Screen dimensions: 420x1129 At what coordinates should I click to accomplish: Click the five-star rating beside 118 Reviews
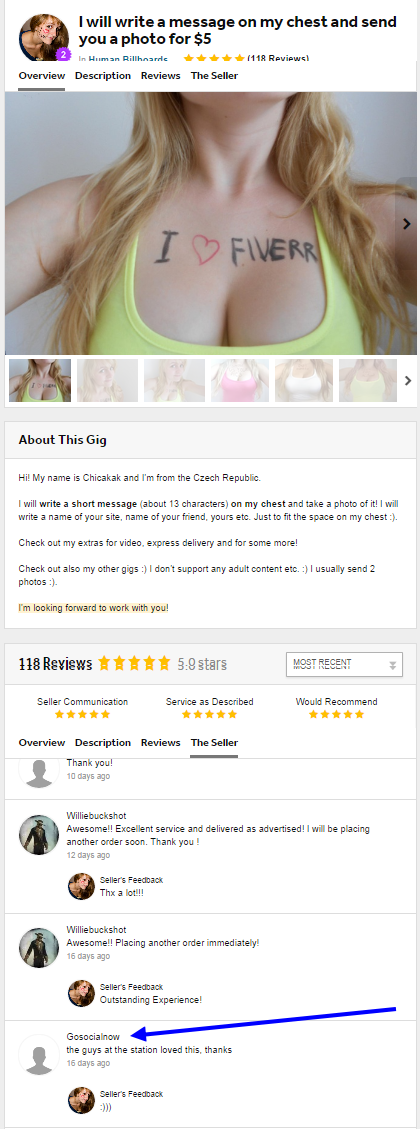pos(135,663)
